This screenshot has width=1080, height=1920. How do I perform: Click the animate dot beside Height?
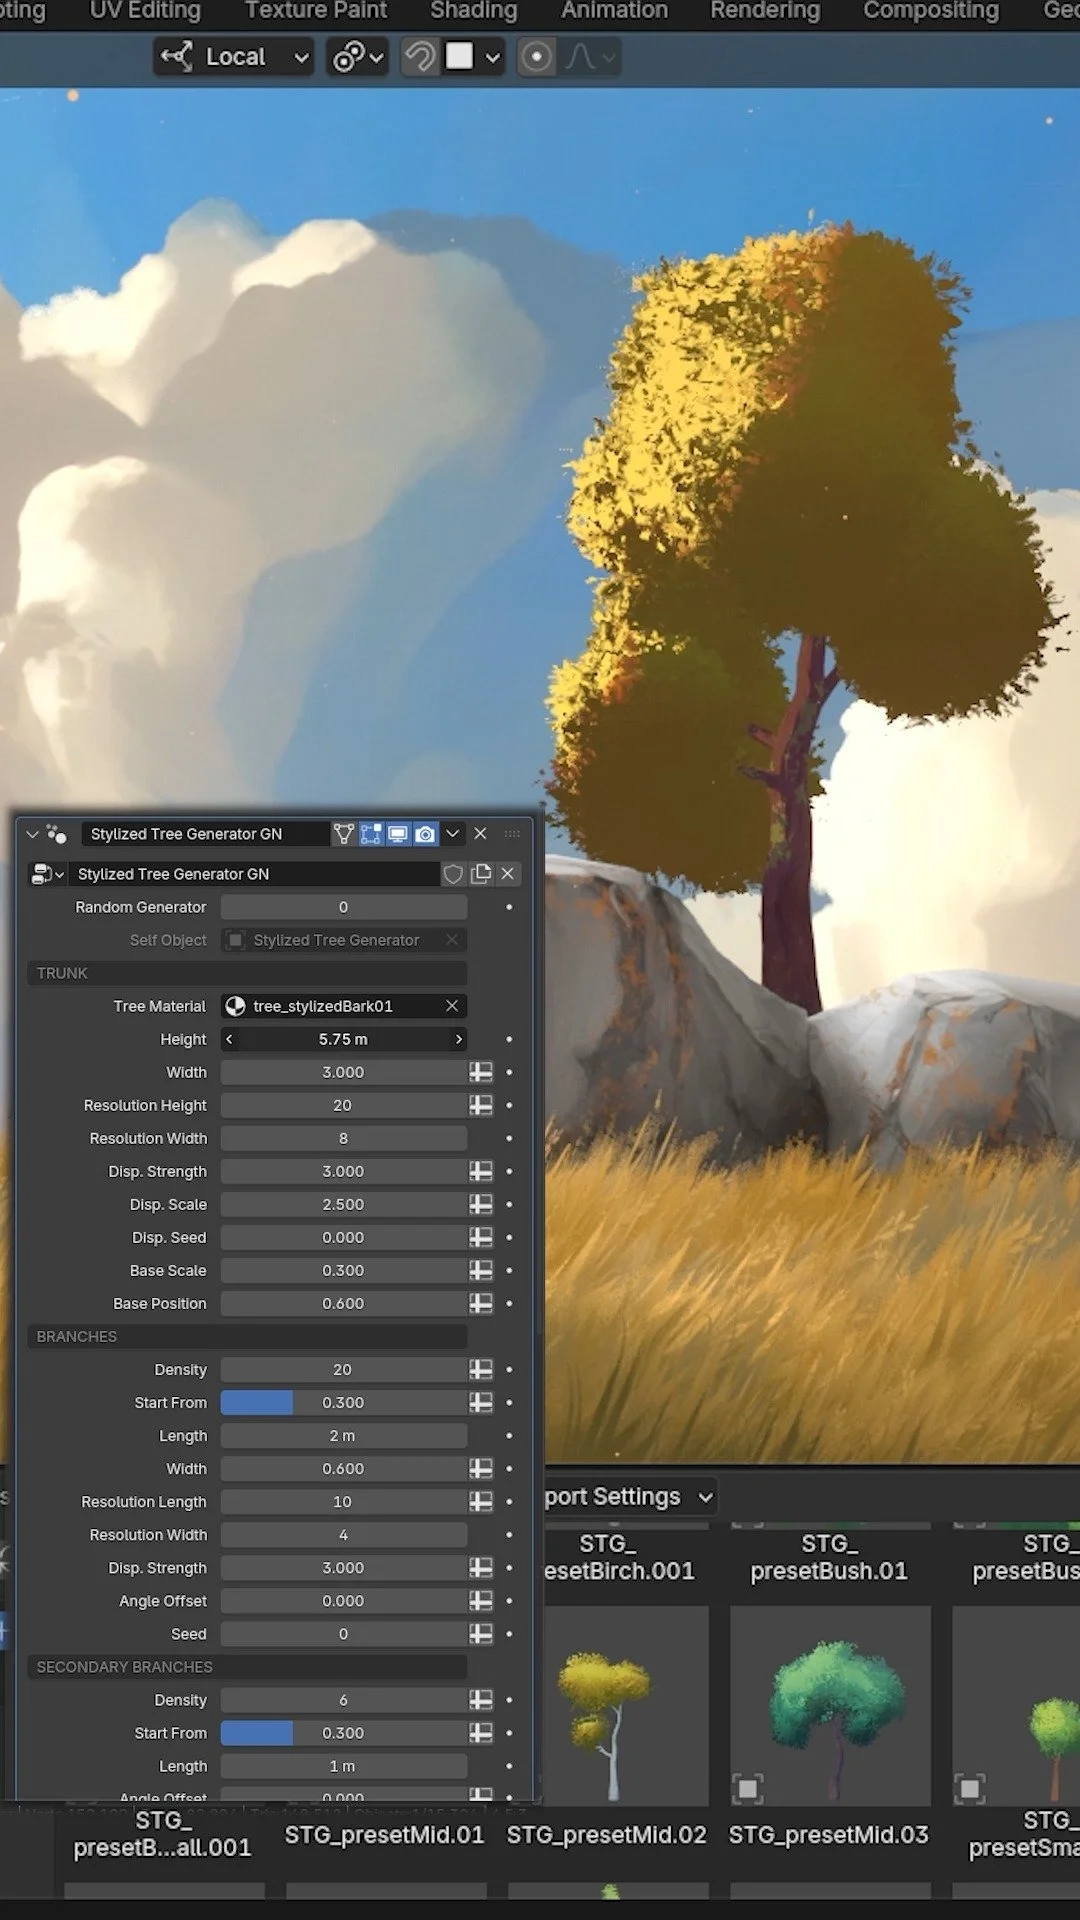[x=509, y=1039]
